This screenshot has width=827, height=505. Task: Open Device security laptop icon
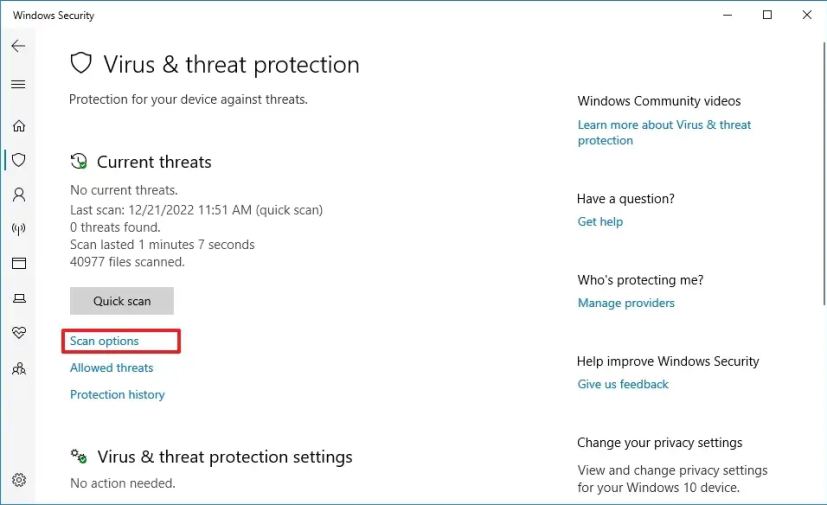pos(19,299)
